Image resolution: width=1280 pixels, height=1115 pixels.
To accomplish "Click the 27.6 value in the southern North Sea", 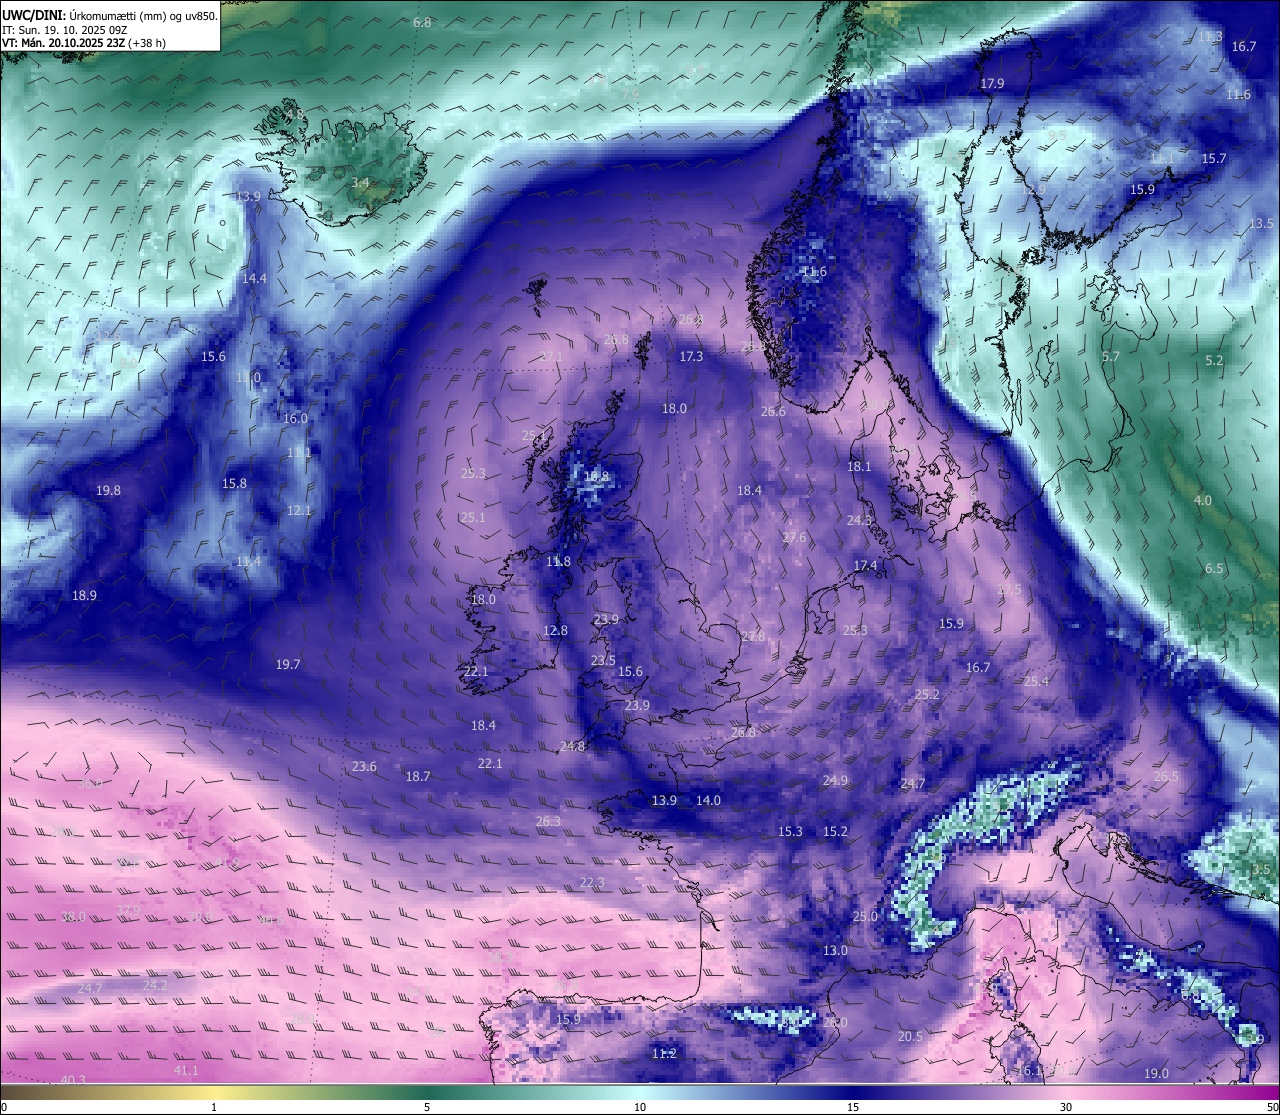I will click(x=794, y=538).
